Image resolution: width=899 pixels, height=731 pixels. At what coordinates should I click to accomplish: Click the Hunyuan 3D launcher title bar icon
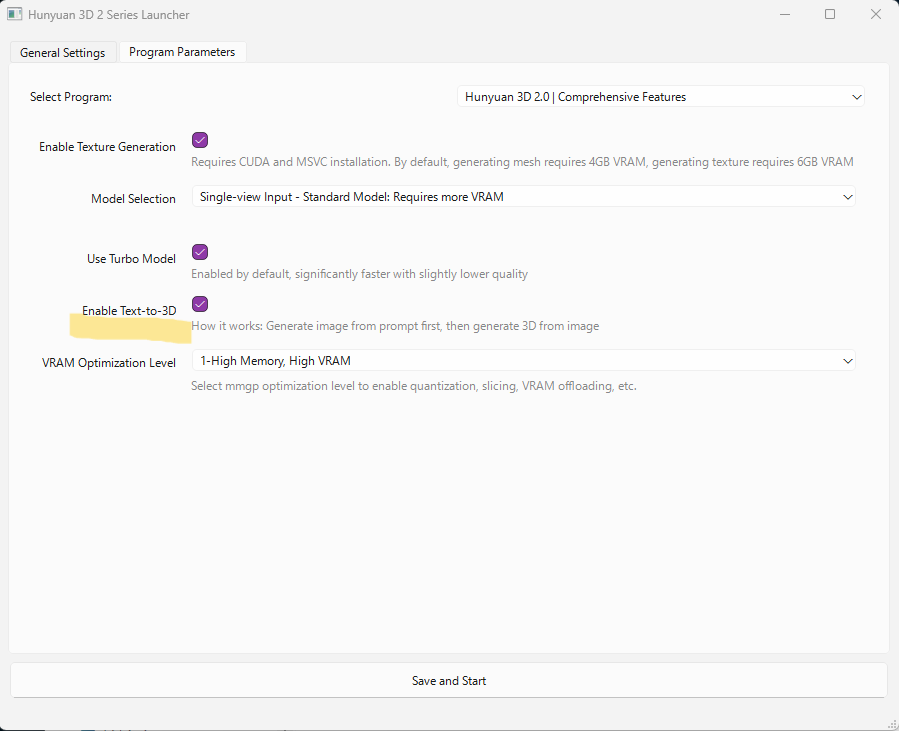pyautogui.click(x=15, y=15)
